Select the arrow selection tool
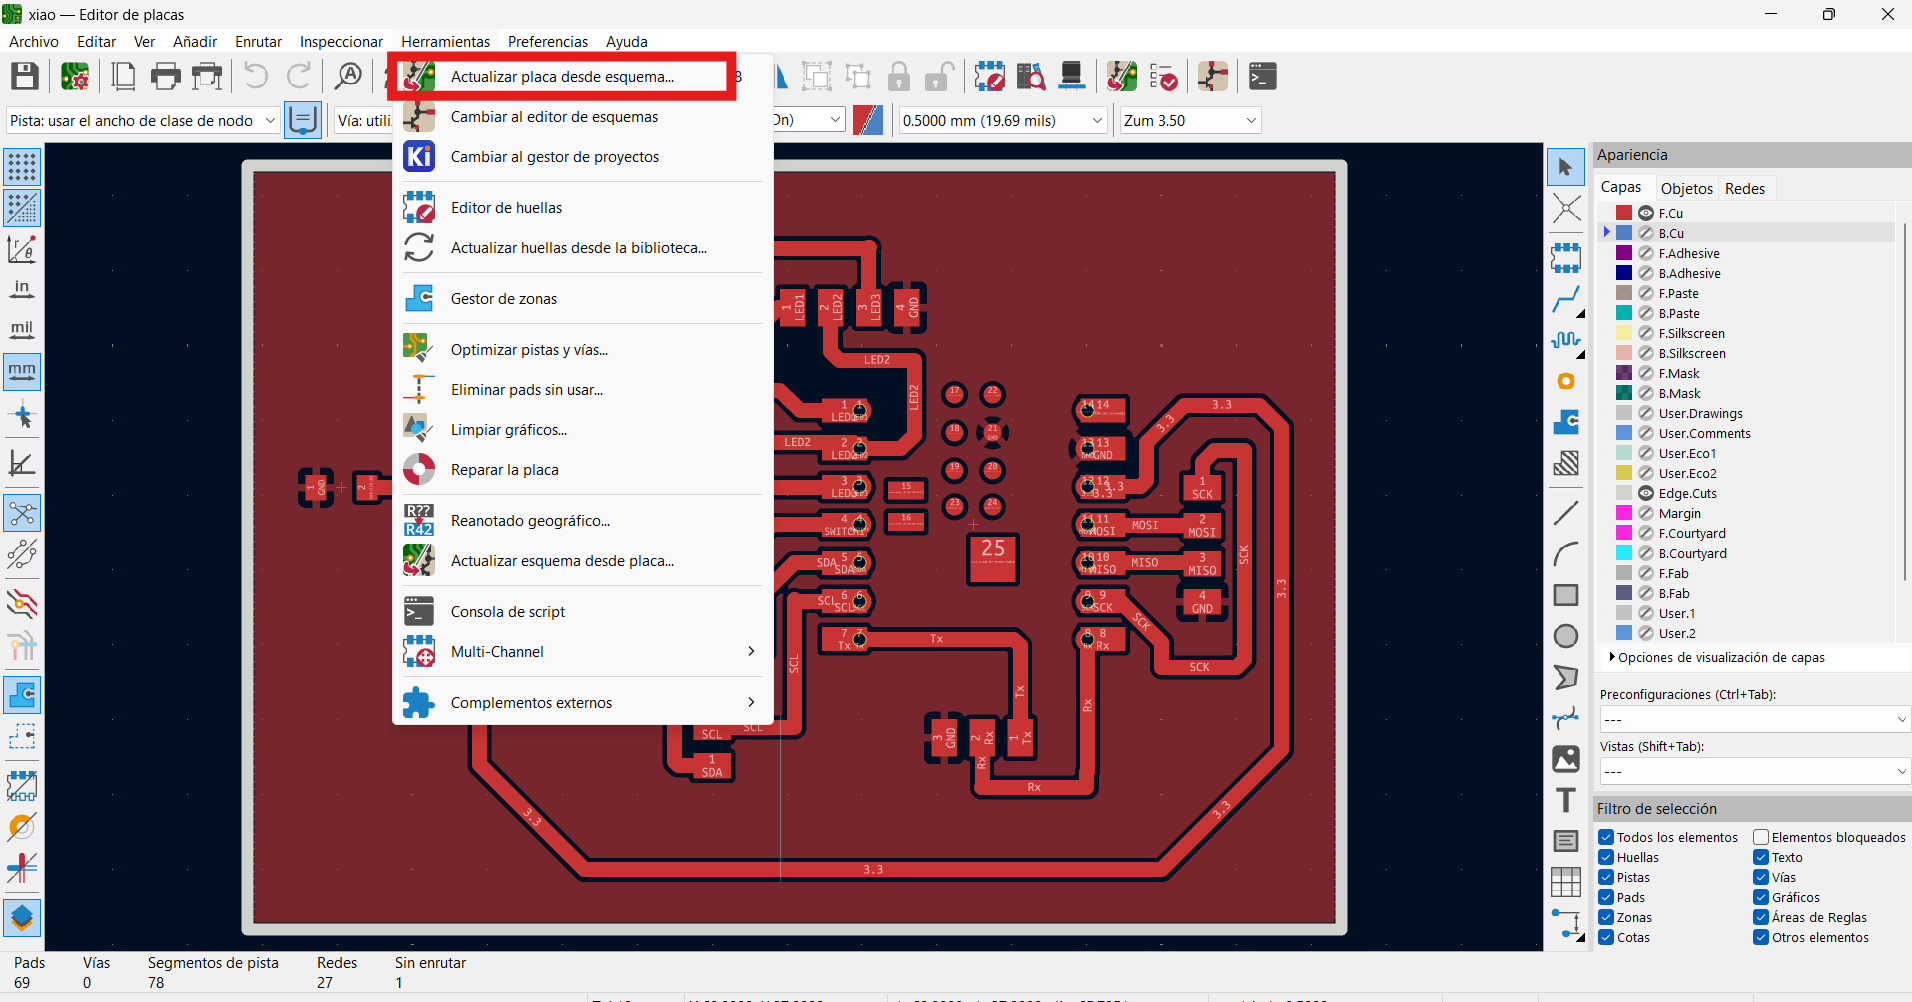The width and height of the screenshot is (1912, 1002). [1566, 167]
